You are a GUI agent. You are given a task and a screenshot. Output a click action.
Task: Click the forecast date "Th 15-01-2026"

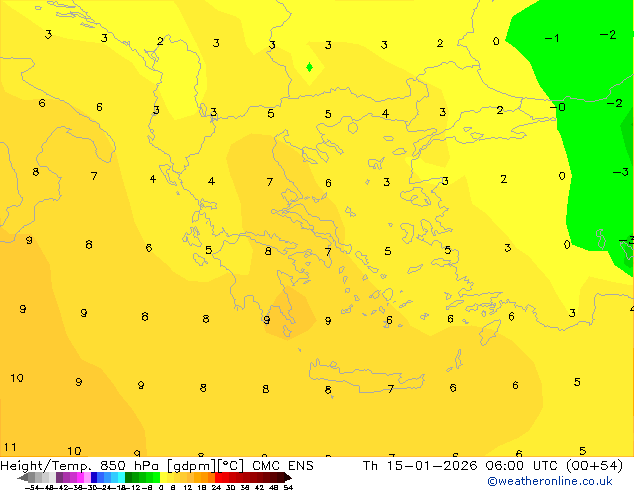pos(420,466)
